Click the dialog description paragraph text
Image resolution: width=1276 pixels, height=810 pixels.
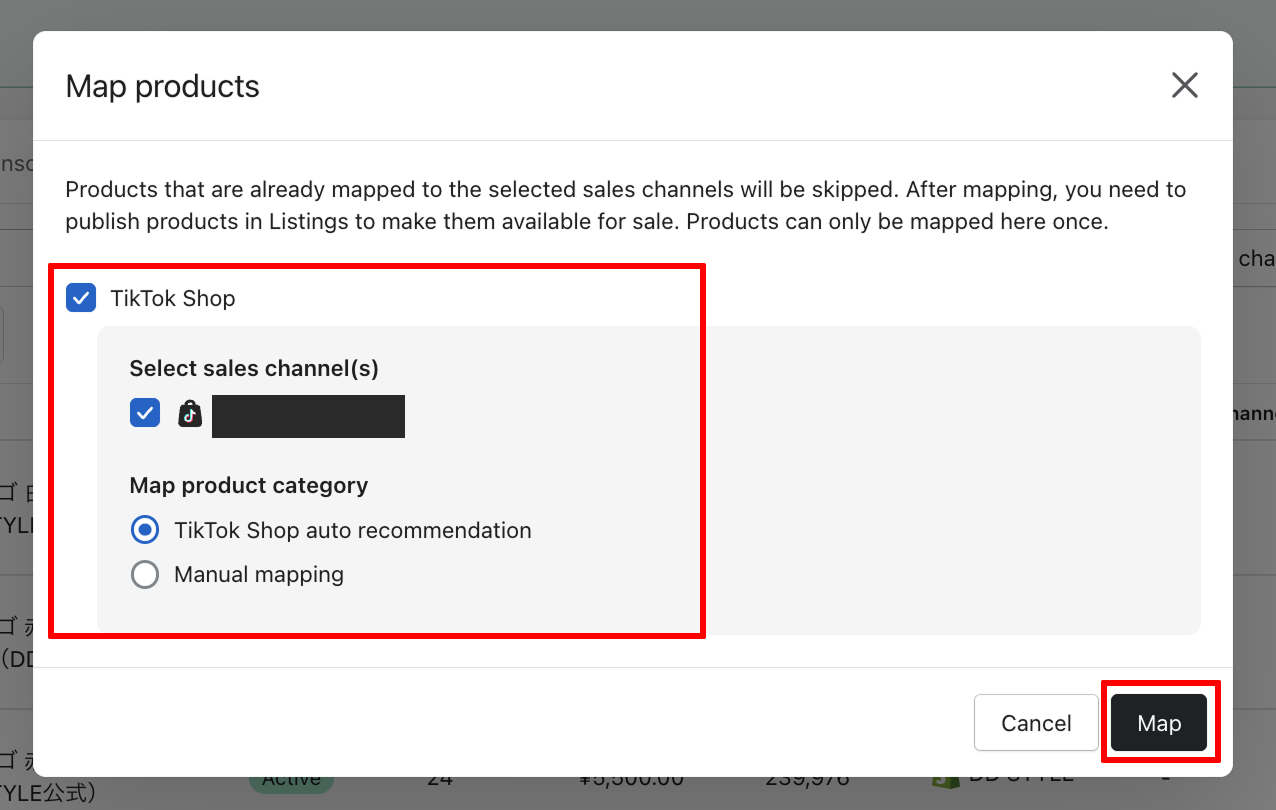(x=625, y=205)
